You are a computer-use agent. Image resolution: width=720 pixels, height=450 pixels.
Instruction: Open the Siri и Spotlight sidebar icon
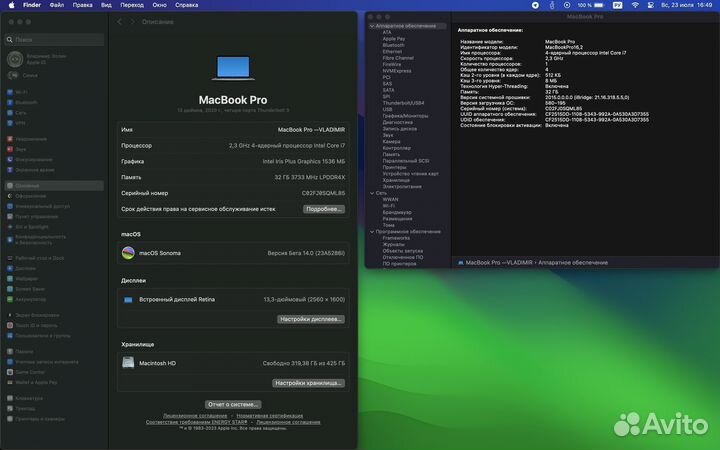click(x=10, y=227)
